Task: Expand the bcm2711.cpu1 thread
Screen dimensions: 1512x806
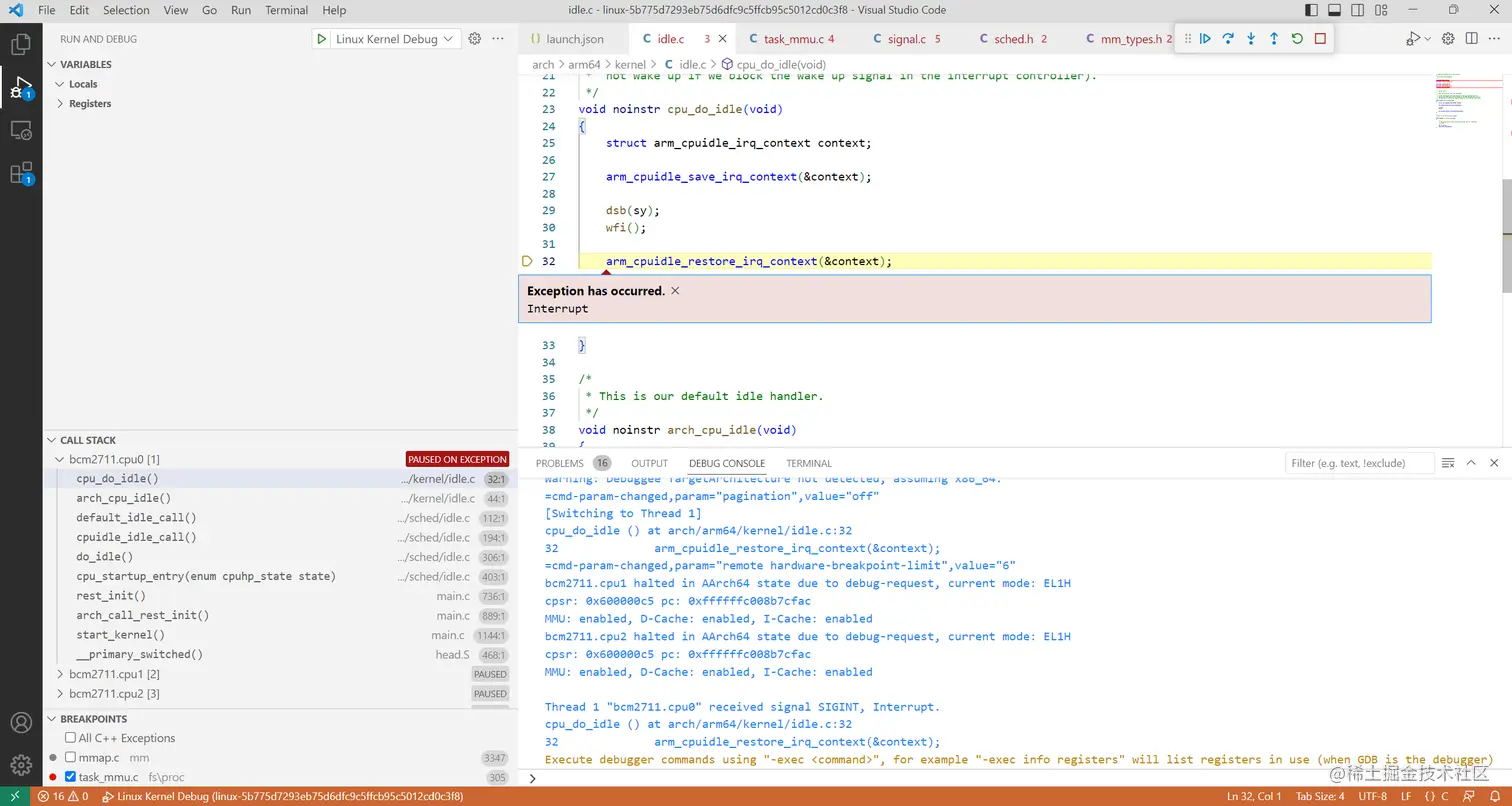Action: 60,674
